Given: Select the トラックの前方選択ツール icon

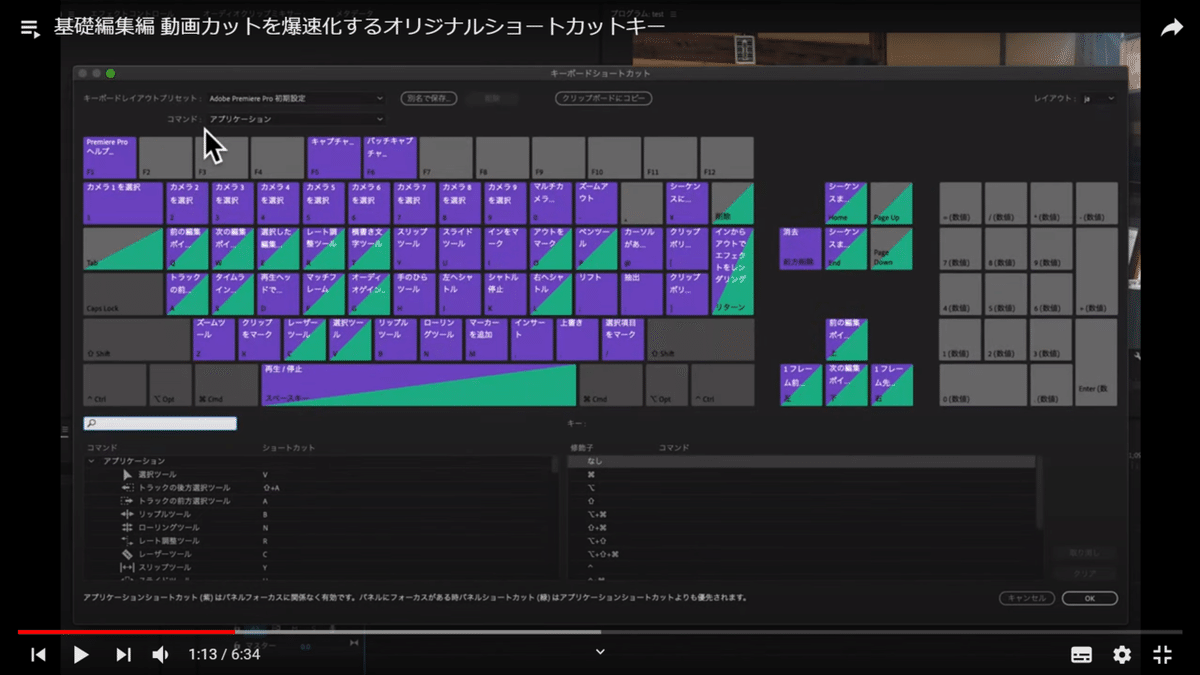Looking at the screenshot, I should tap(127, 501).
